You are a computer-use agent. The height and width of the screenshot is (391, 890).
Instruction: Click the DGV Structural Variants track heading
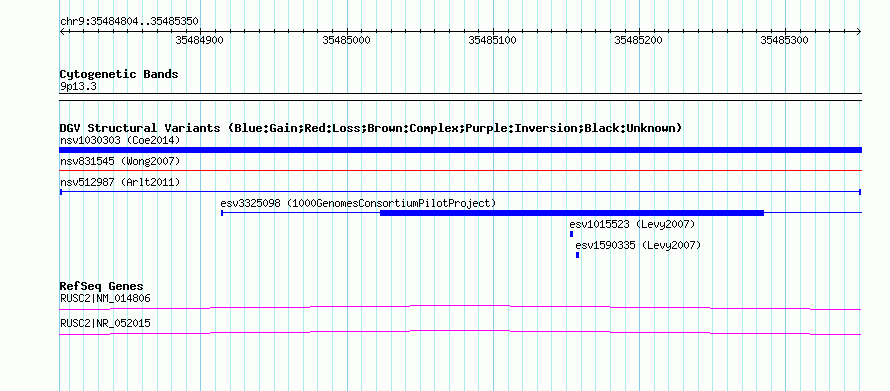(371, 128)
